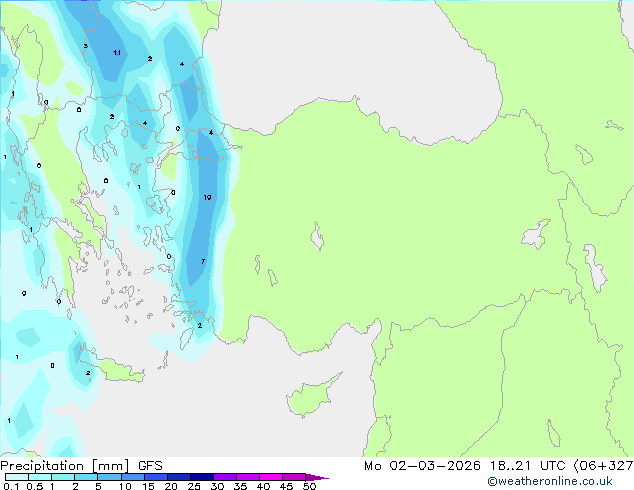
Task: Click the legend swatch between 35 and 40
Action: pyautogui.click(x=248, y=477)
